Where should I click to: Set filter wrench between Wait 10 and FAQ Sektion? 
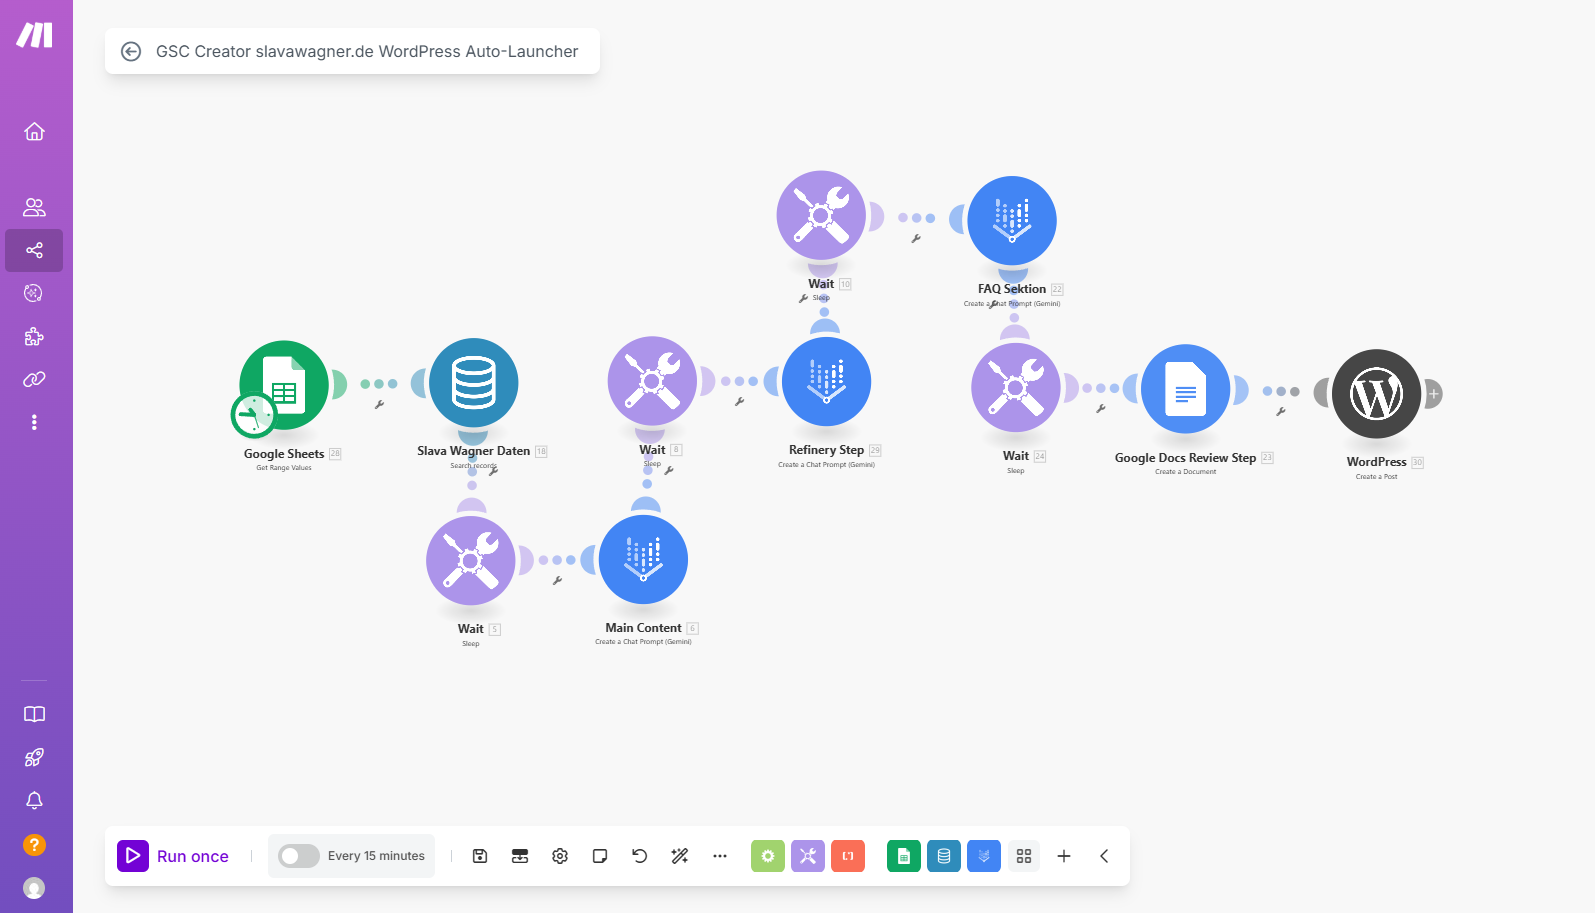[916, 239]
